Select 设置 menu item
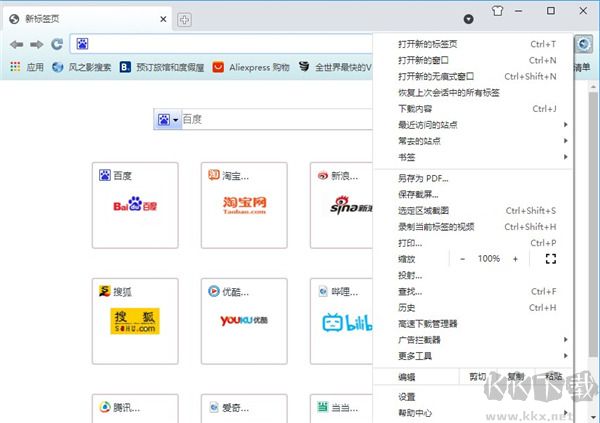The width and height of the screenshot is (600, 423). (x=473, y=397)
